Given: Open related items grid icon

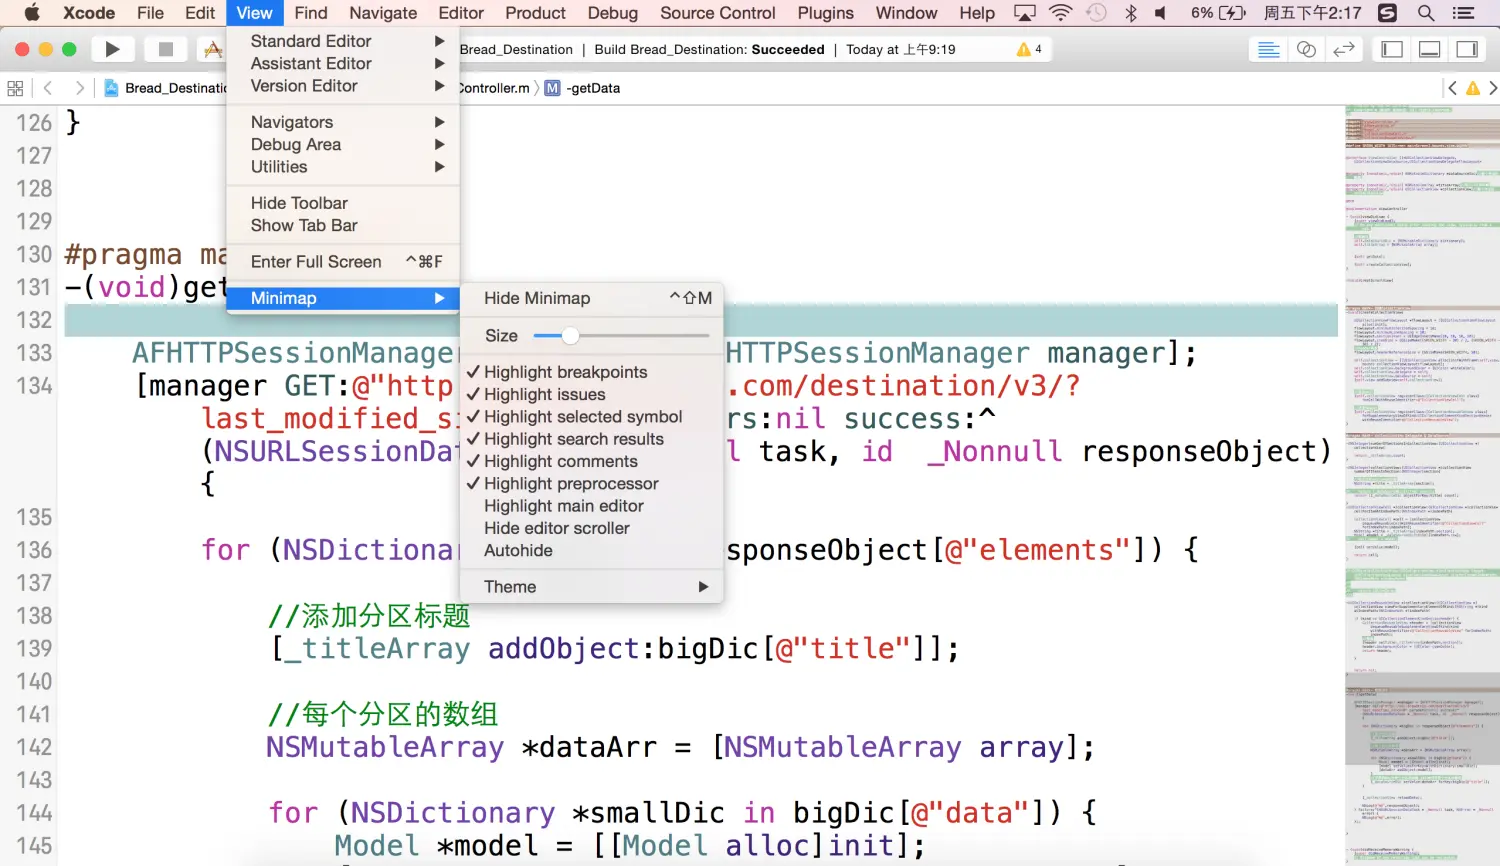Looking at the screenshot, I should [x=15, y=88].
